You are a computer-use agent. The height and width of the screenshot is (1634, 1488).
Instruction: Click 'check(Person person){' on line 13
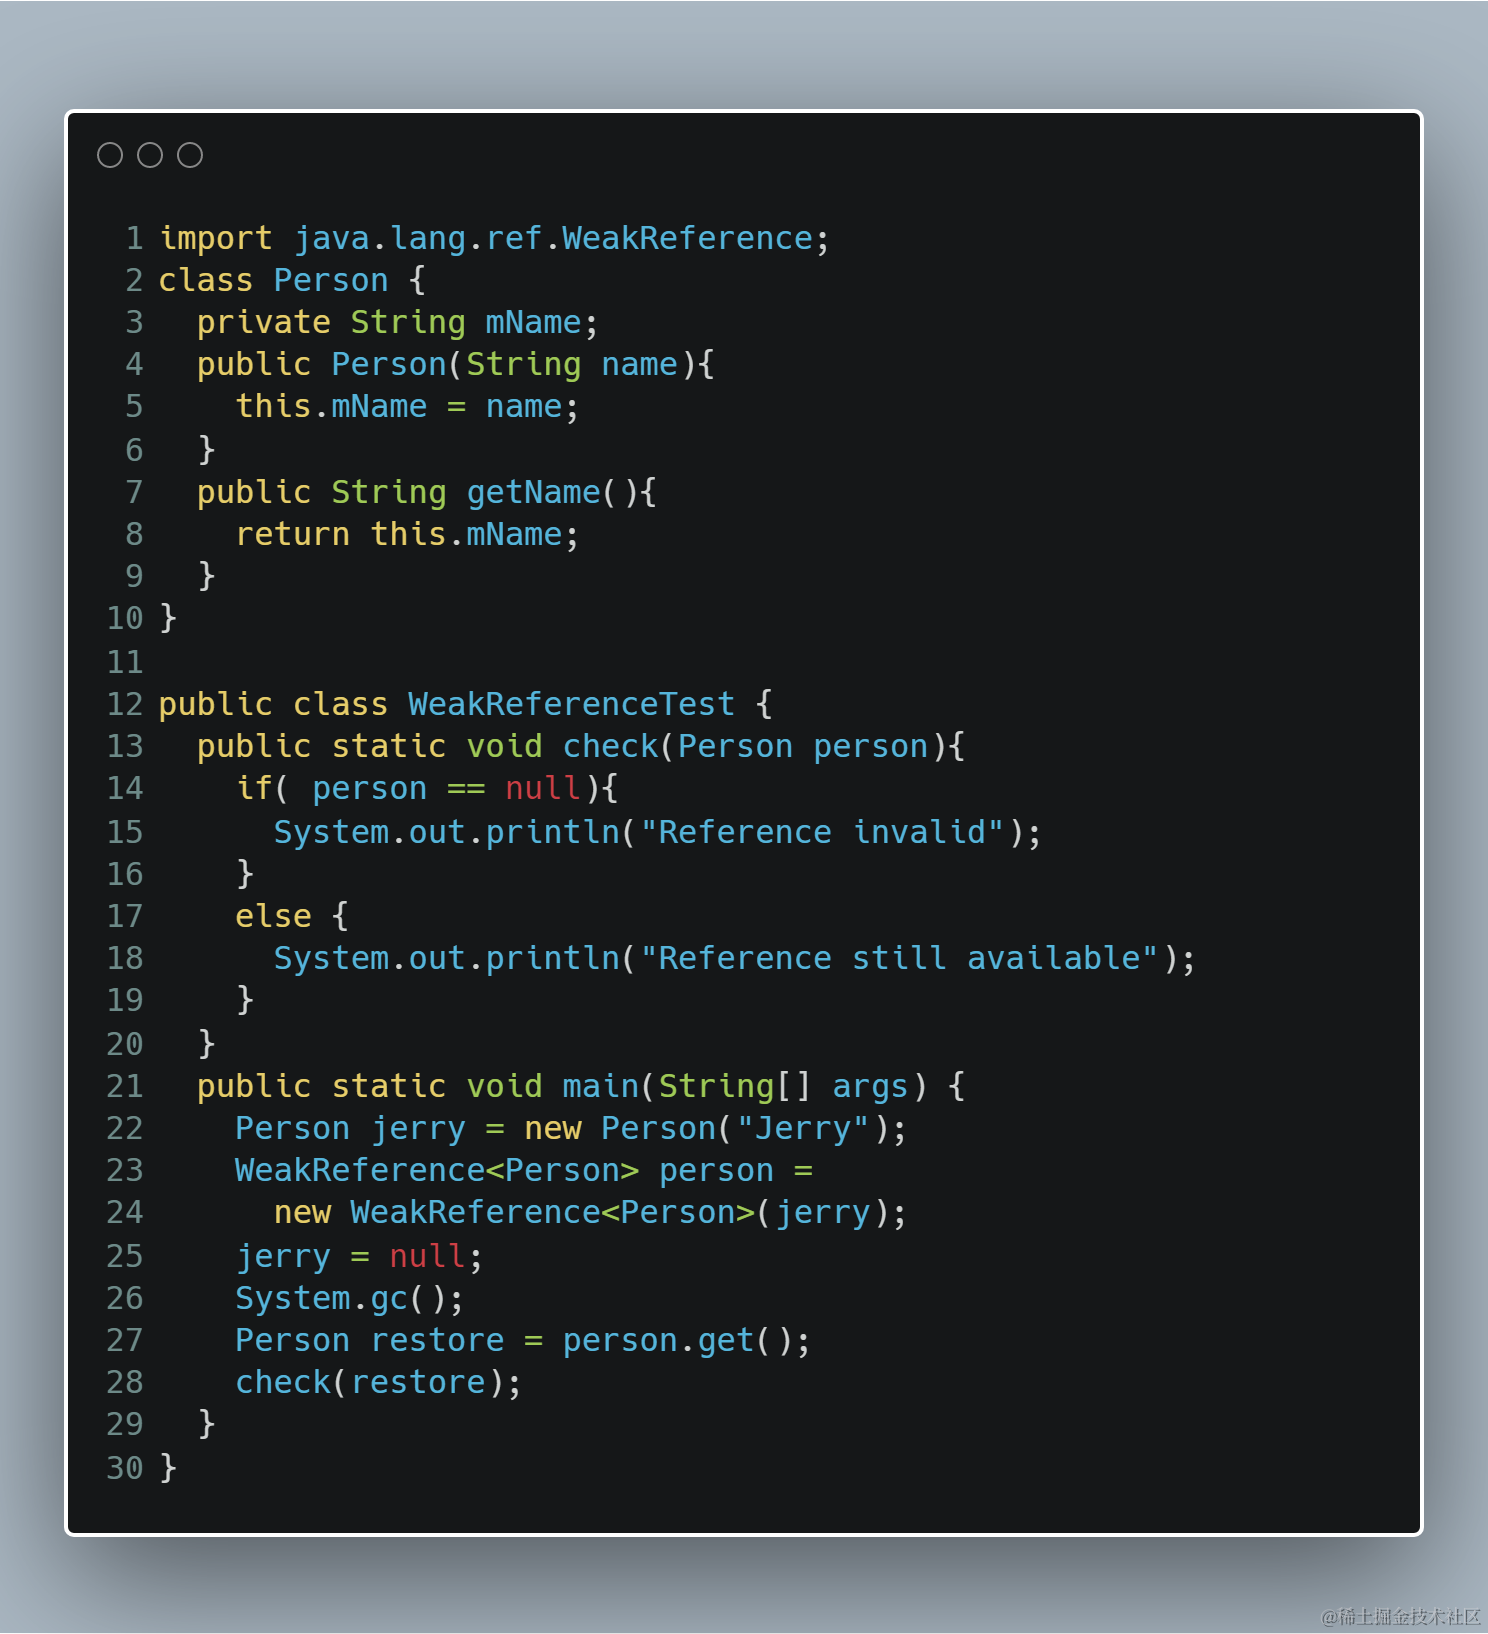pos(764,747)
